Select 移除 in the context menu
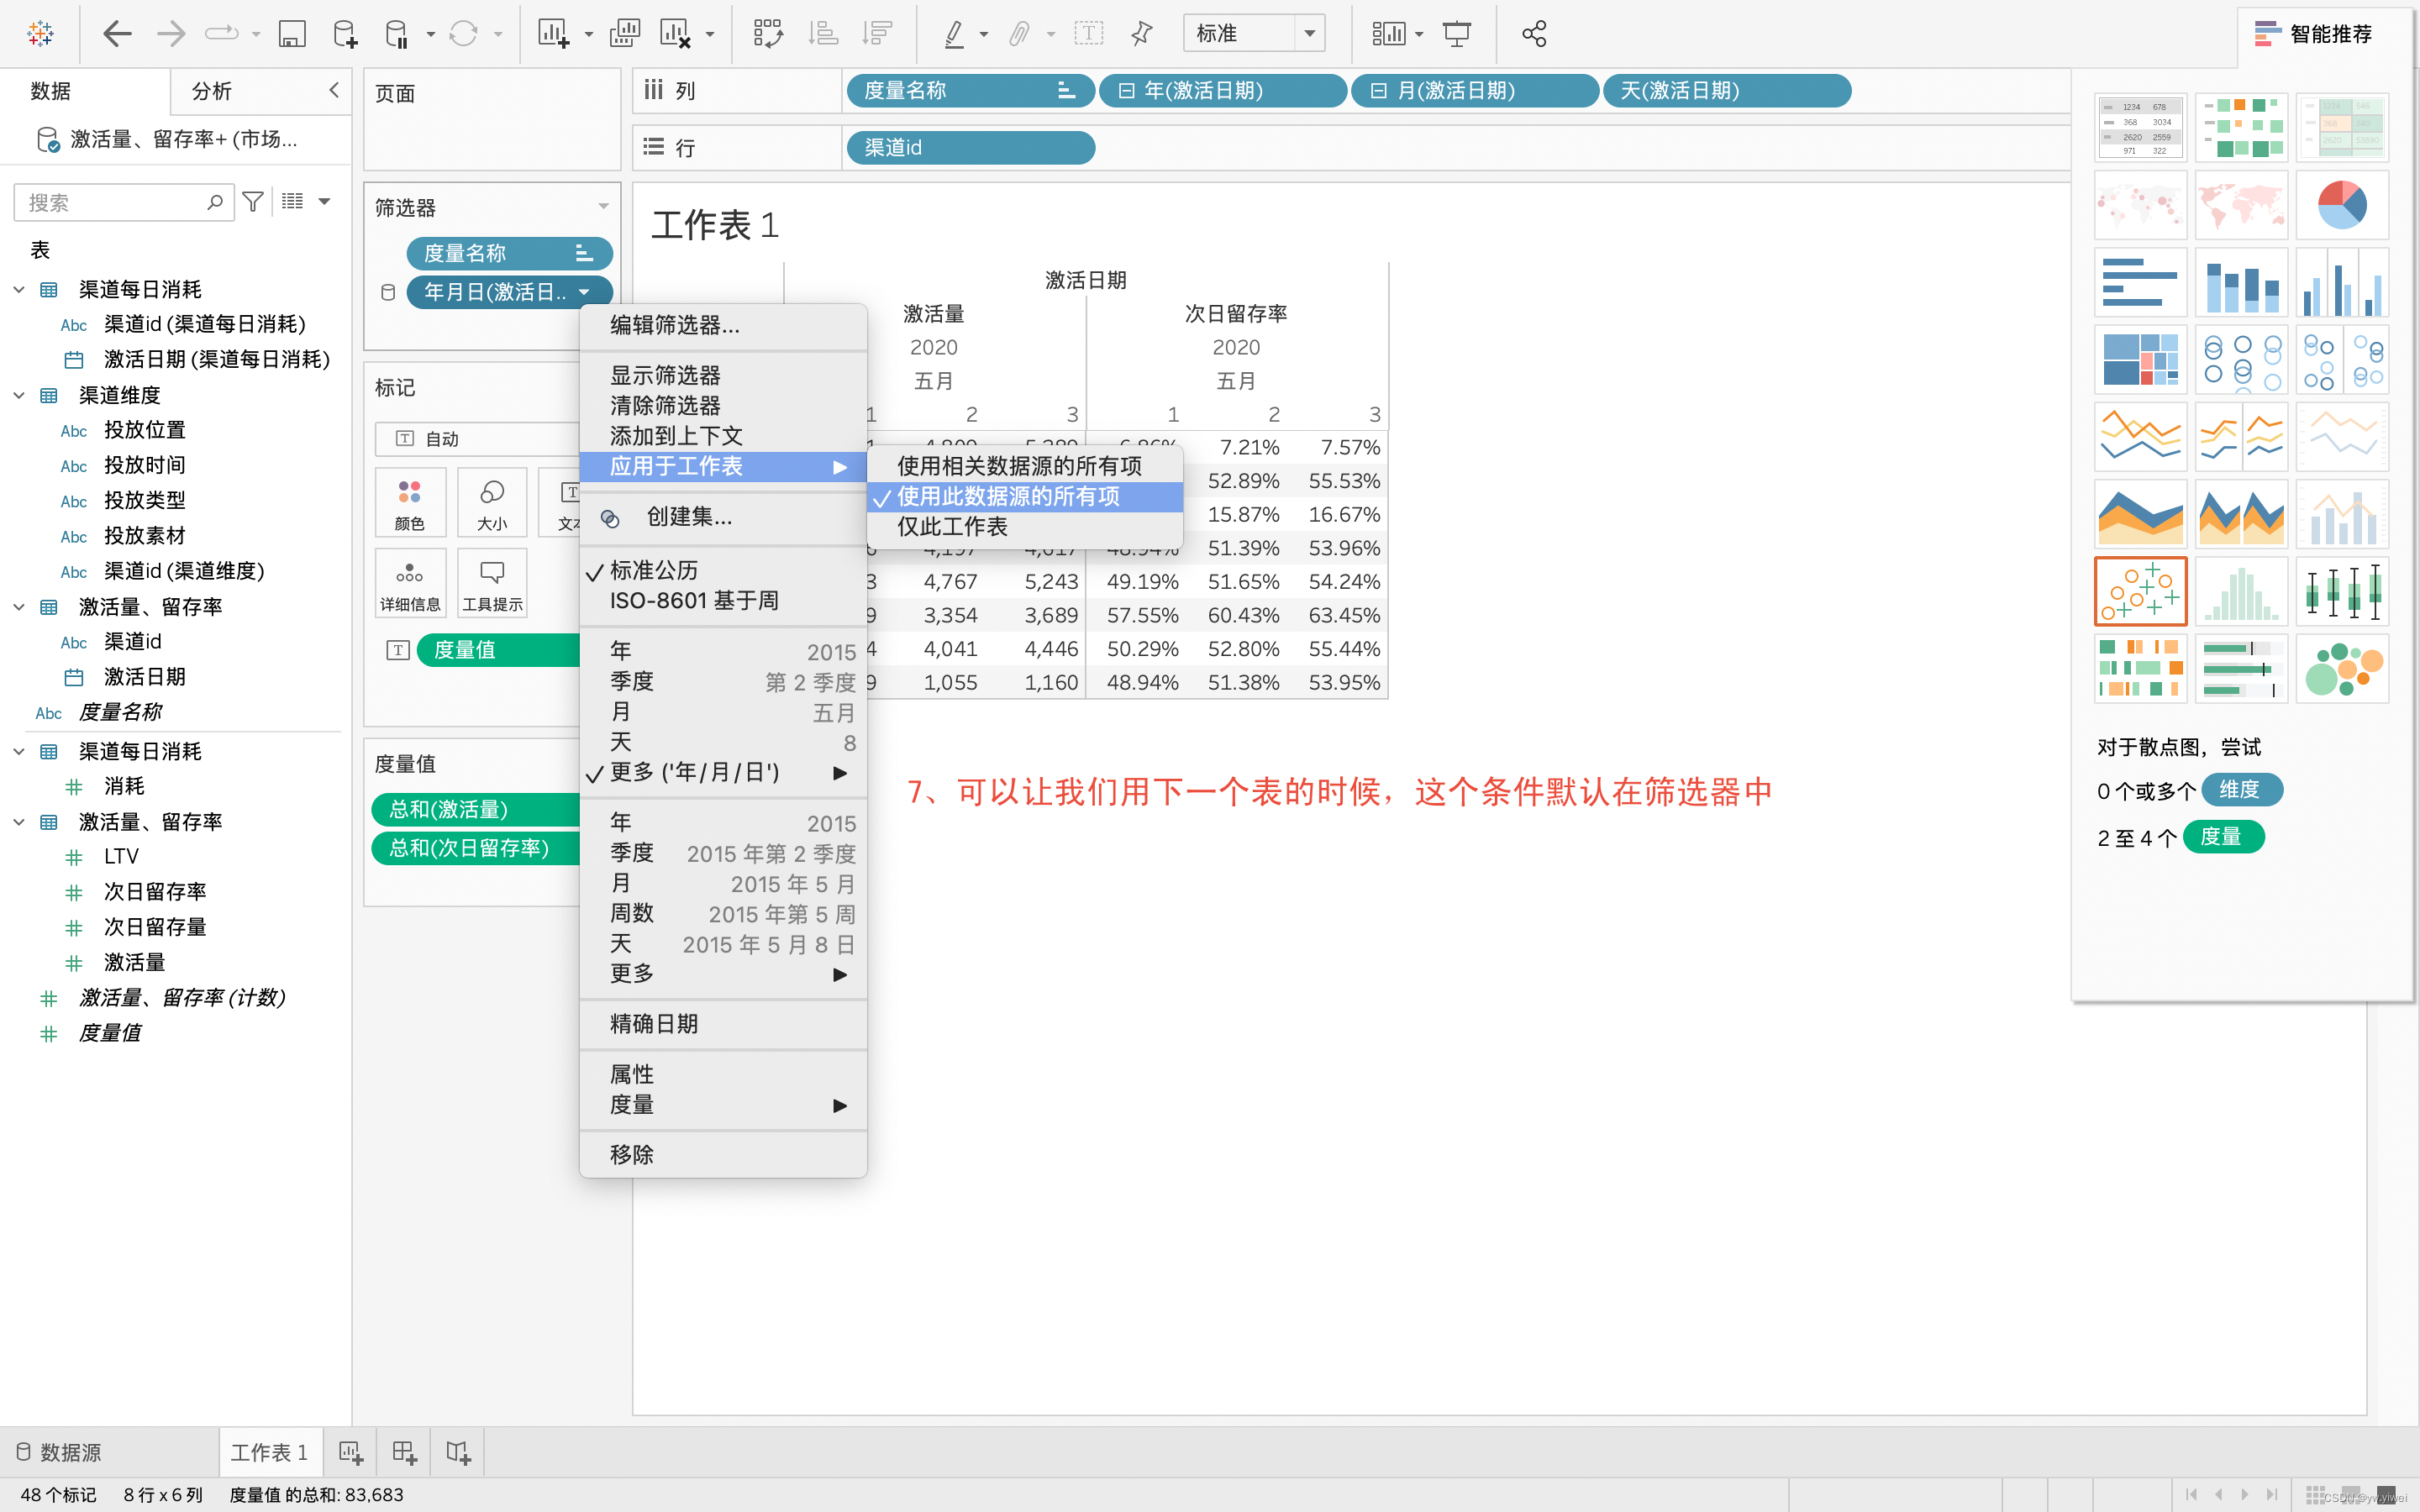The height and width of the screenshot is (1512, 2420). tap(632, 1154)
